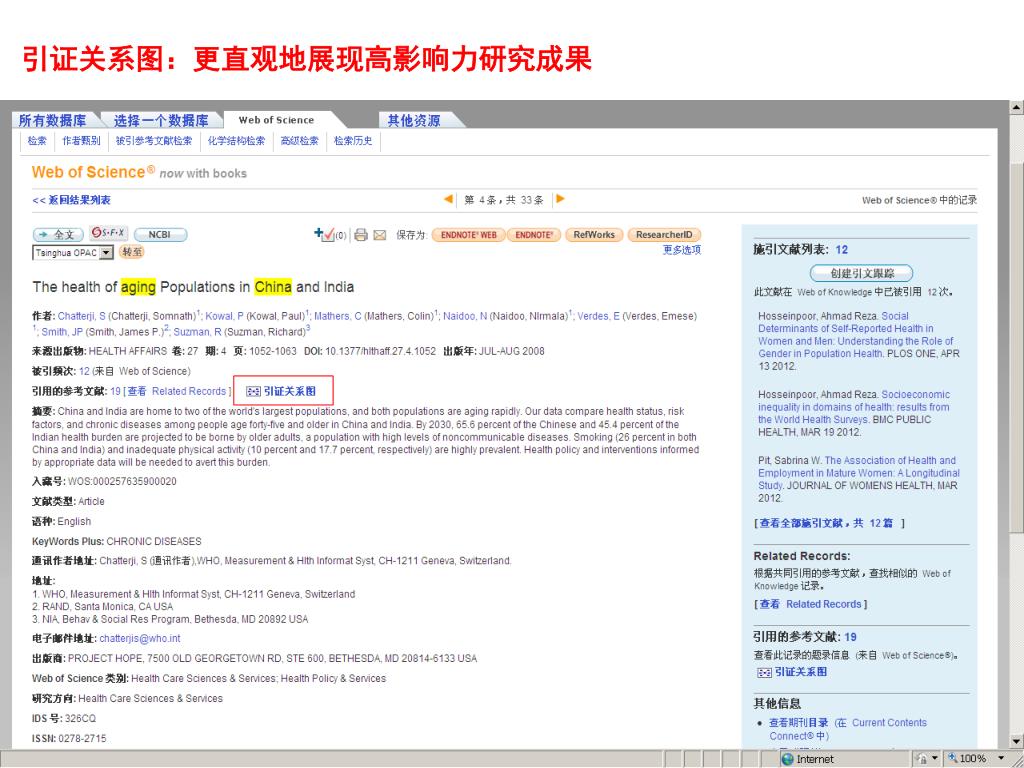Open author Naidoo, N link
Image resolution: width=1024 pixels, height=768 pixels.
coord(465,316)
